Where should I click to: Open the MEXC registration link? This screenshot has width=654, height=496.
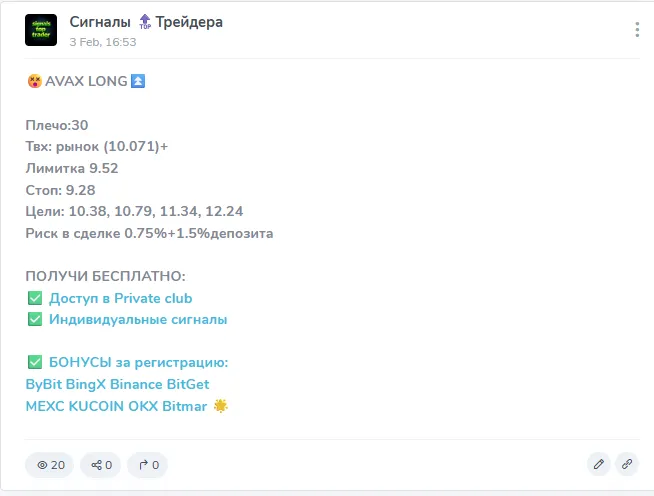45,406
